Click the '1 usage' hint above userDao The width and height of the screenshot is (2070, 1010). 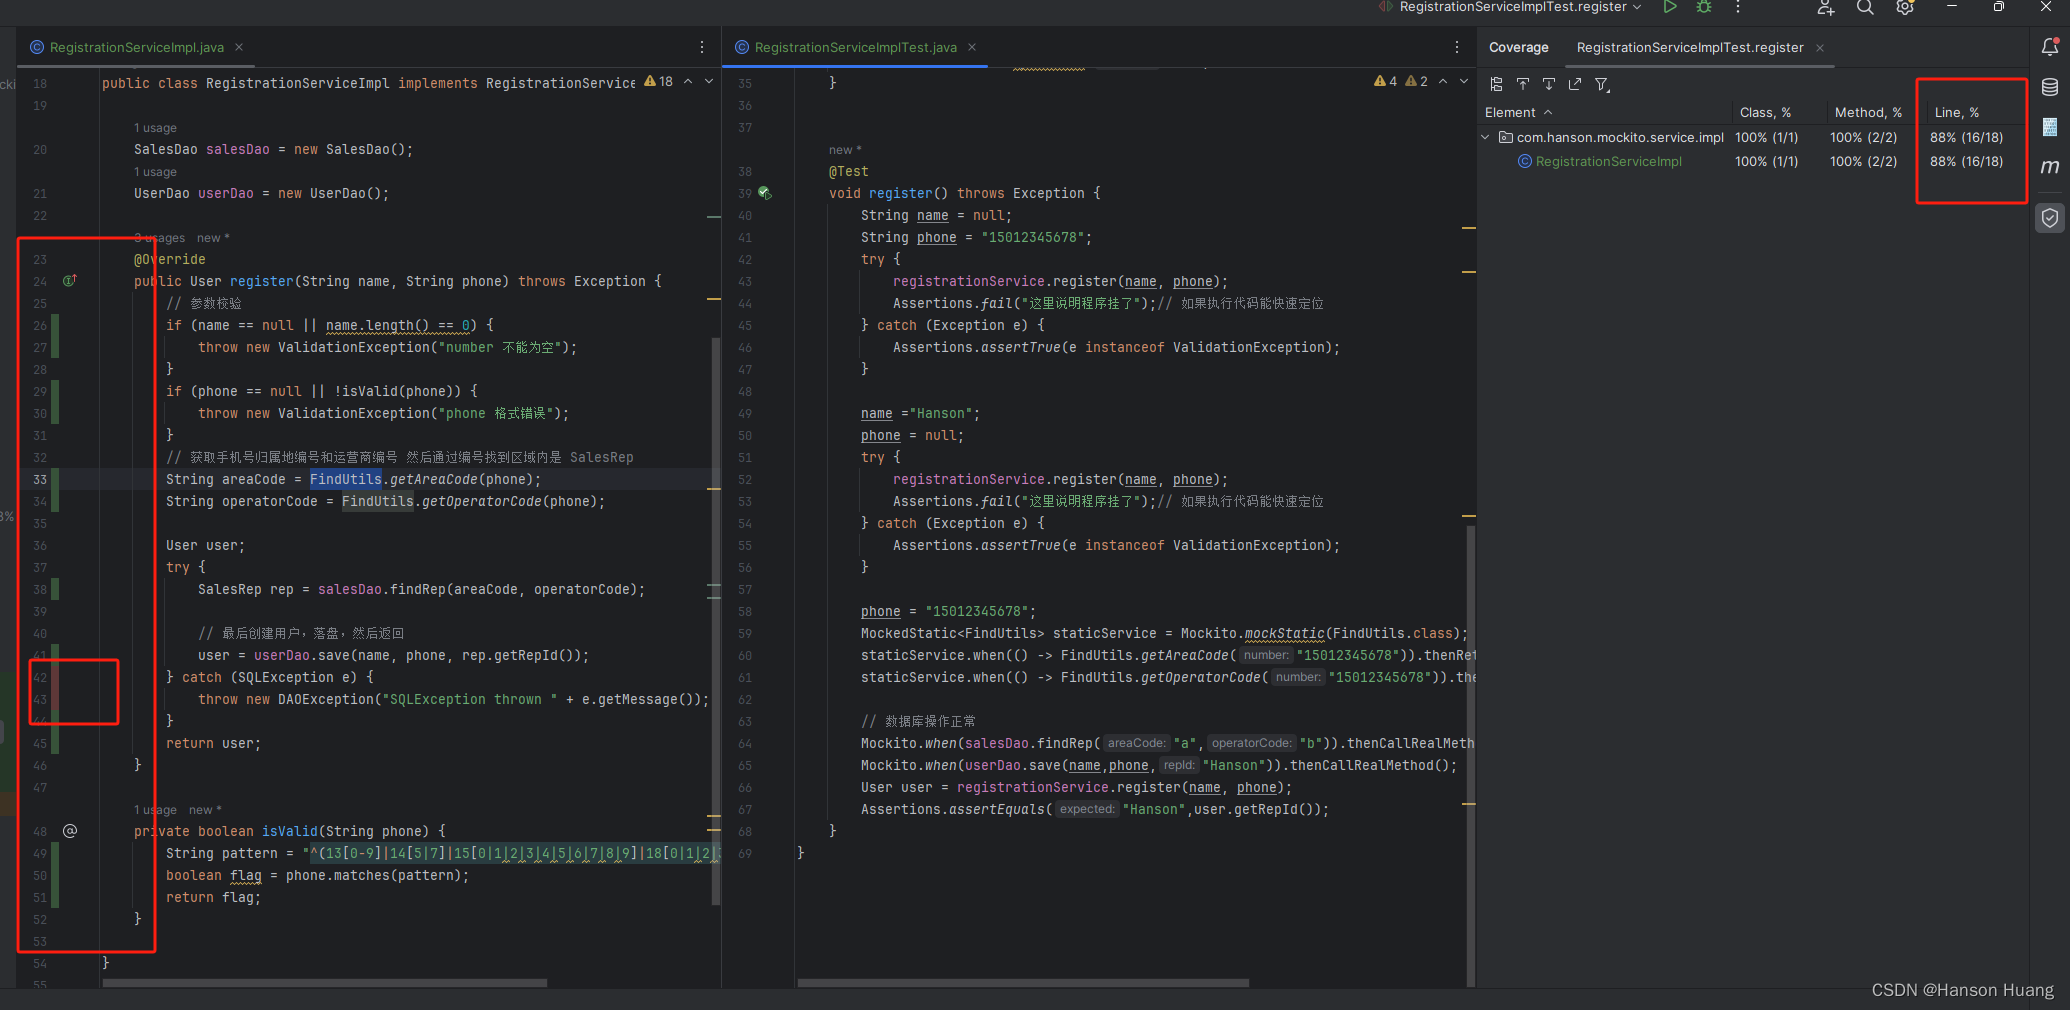(x=155, y=172)
